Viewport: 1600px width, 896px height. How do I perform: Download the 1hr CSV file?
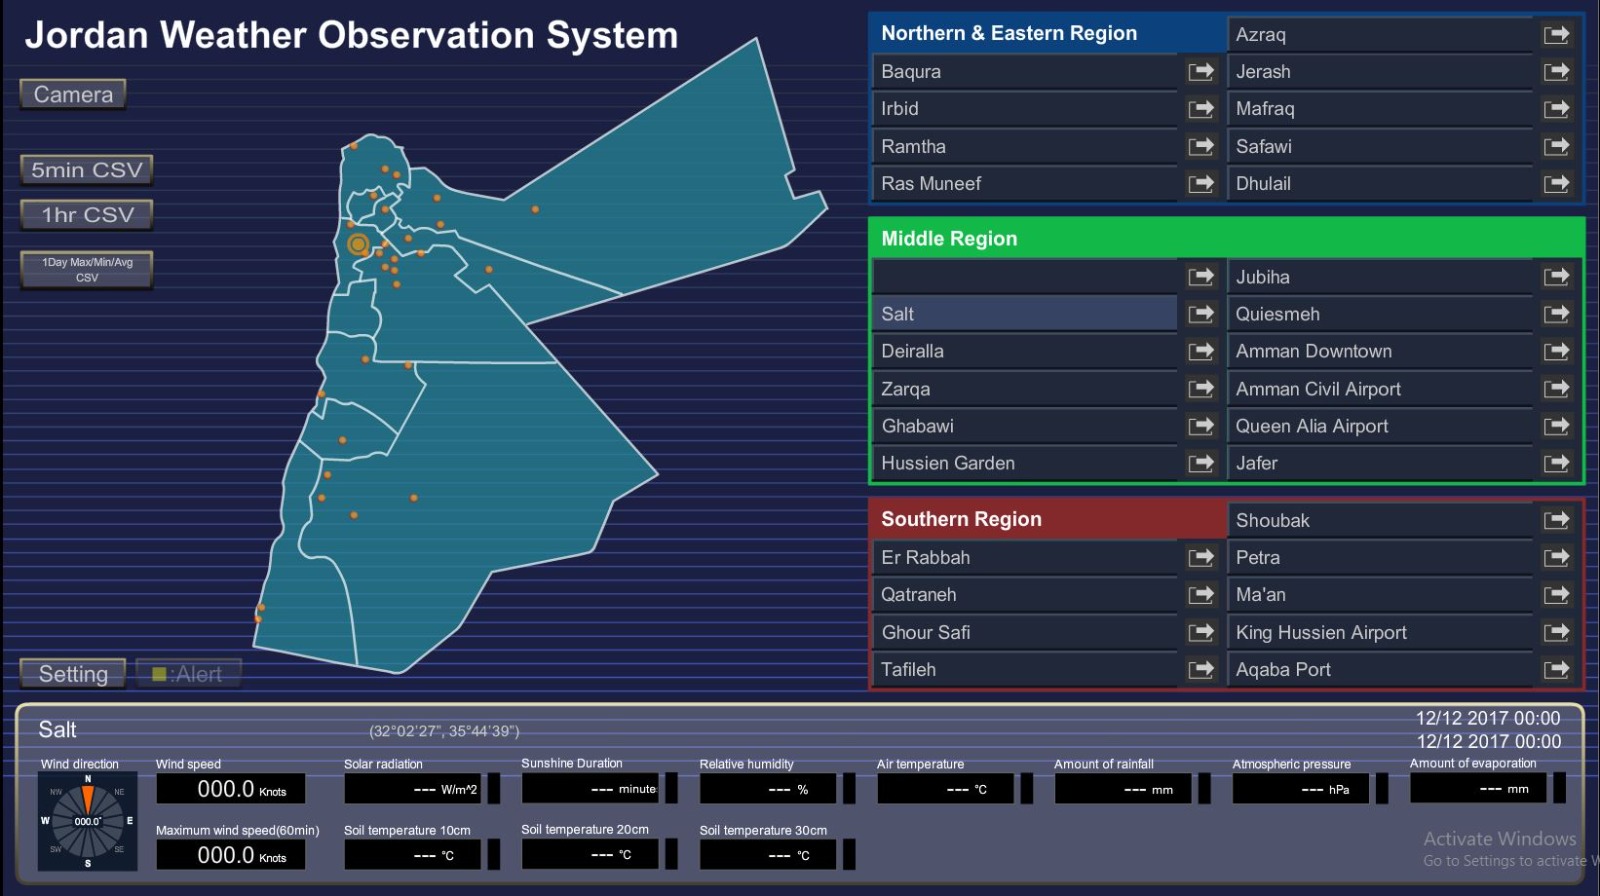87,215
